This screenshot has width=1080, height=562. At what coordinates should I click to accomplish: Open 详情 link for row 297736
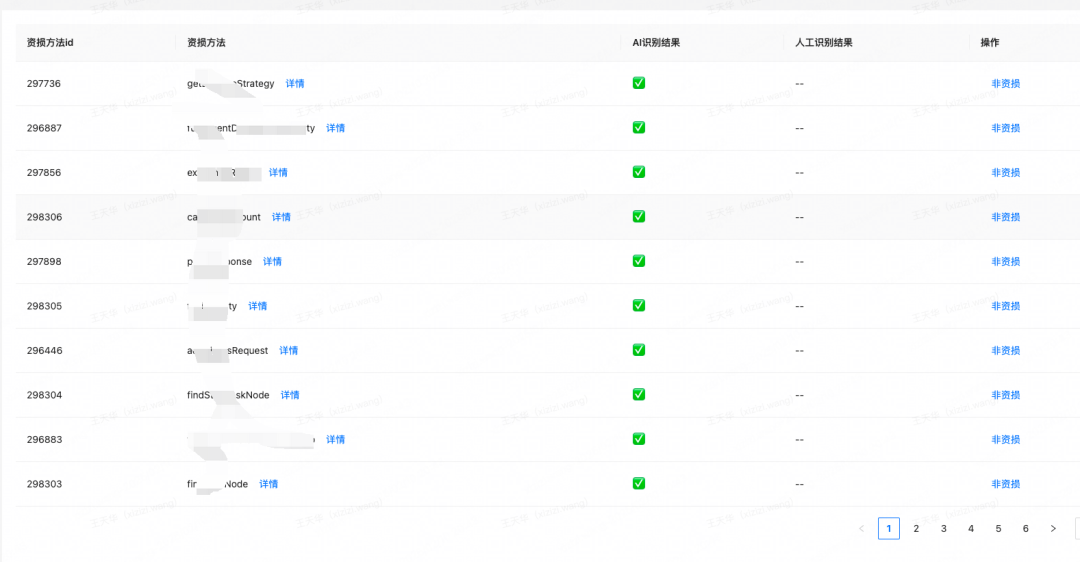pyautogui.click(x=295, y=83)
